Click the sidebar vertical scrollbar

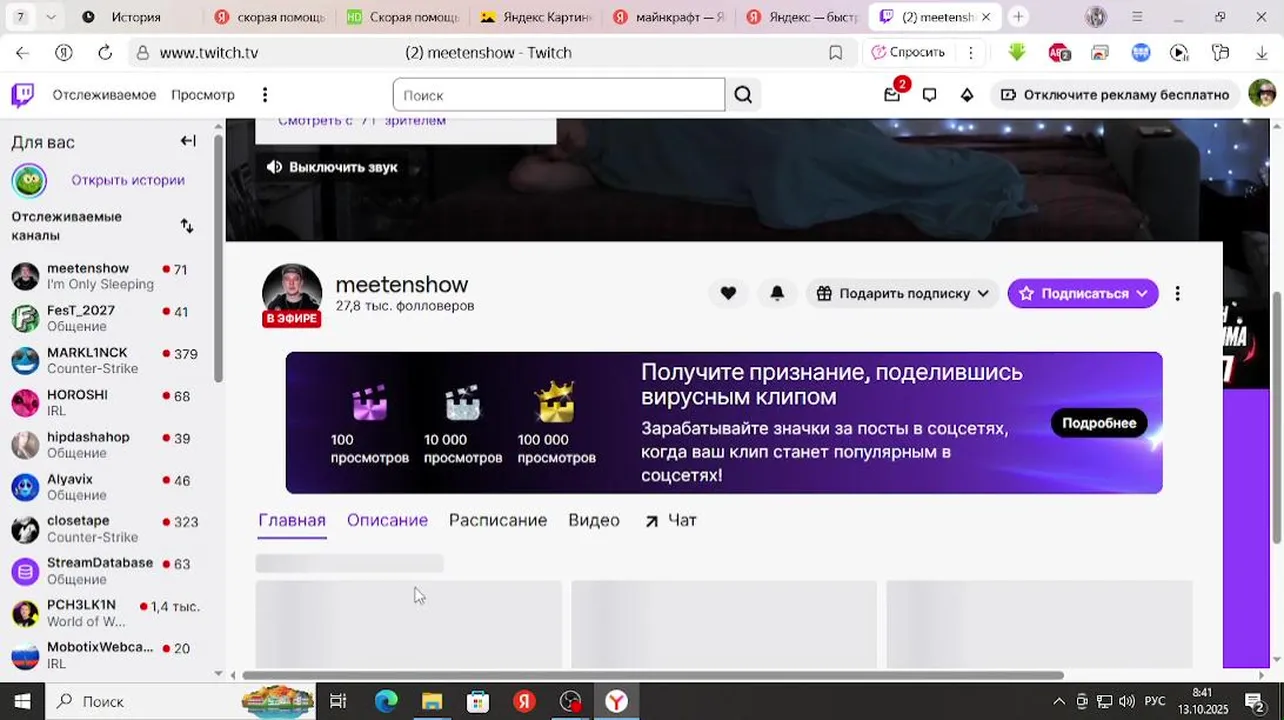coord(219,257)
